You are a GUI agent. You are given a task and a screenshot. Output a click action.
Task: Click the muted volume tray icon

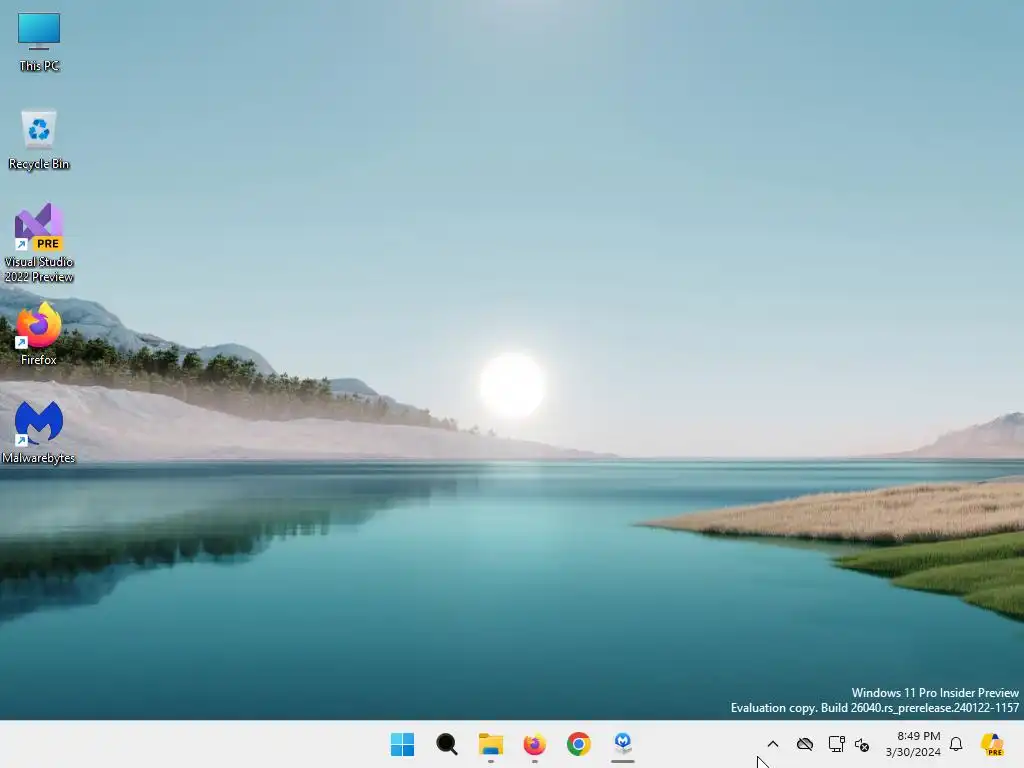pos(861,744)
